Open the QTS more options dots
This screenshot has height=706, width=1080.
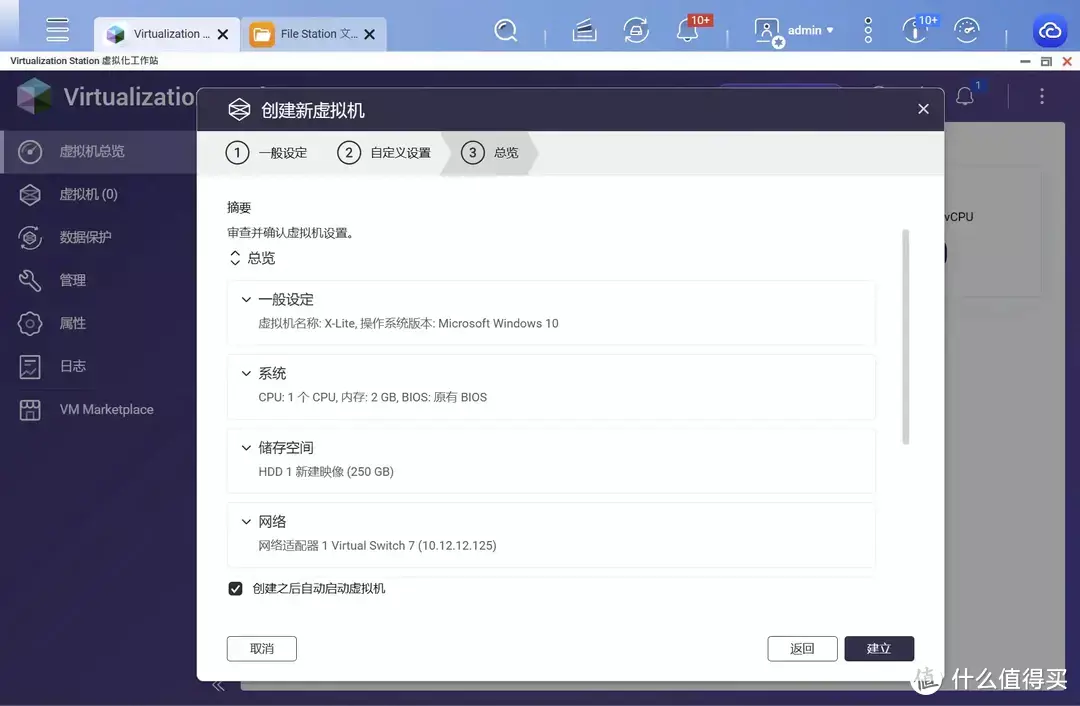click(x=868, y=30)
